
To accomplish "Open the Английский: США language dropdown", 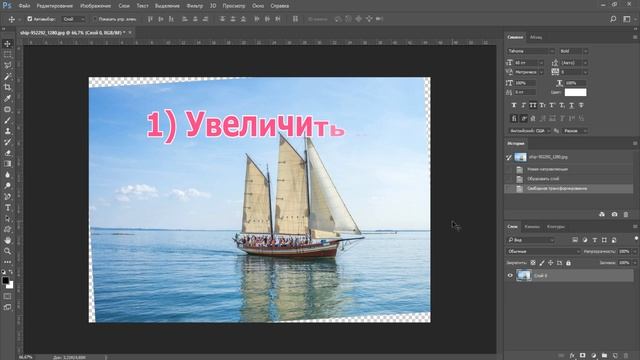I will (x=529, y=131).
